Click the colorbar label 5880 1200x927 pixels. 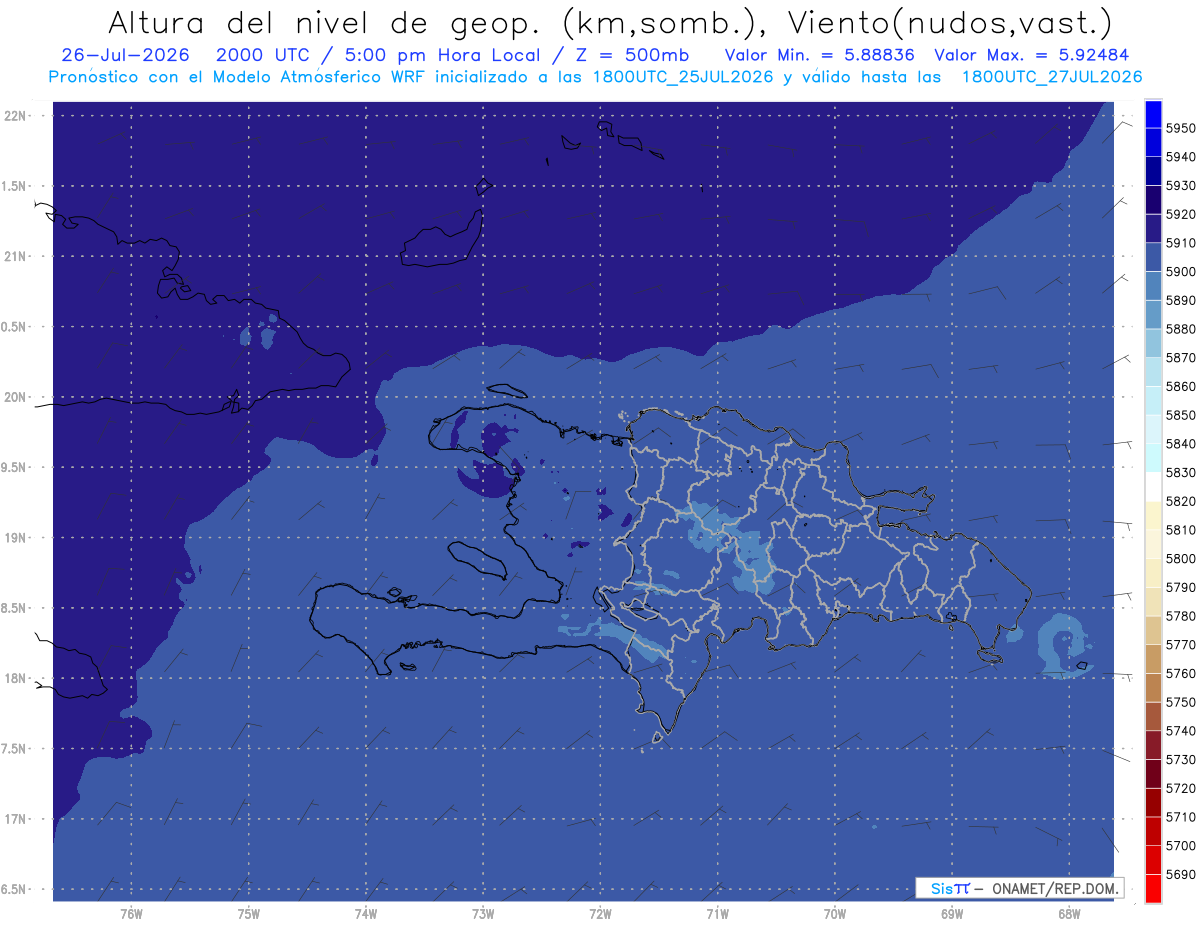(1181, 329)
